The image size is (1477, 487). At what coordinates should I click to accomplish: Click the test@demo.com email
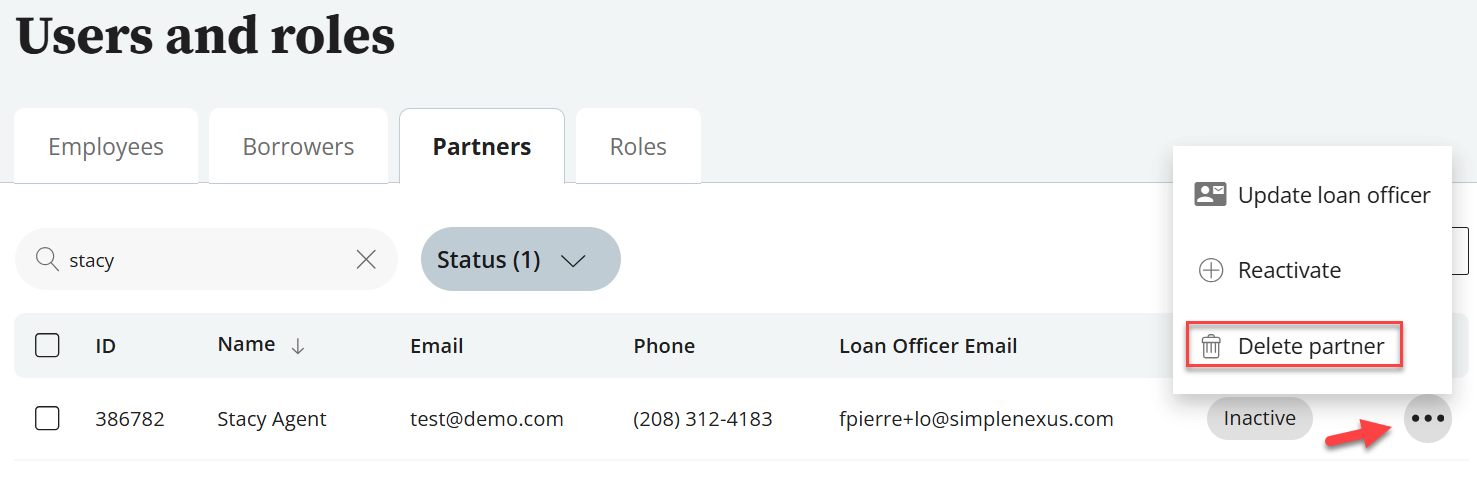(487, 419)
